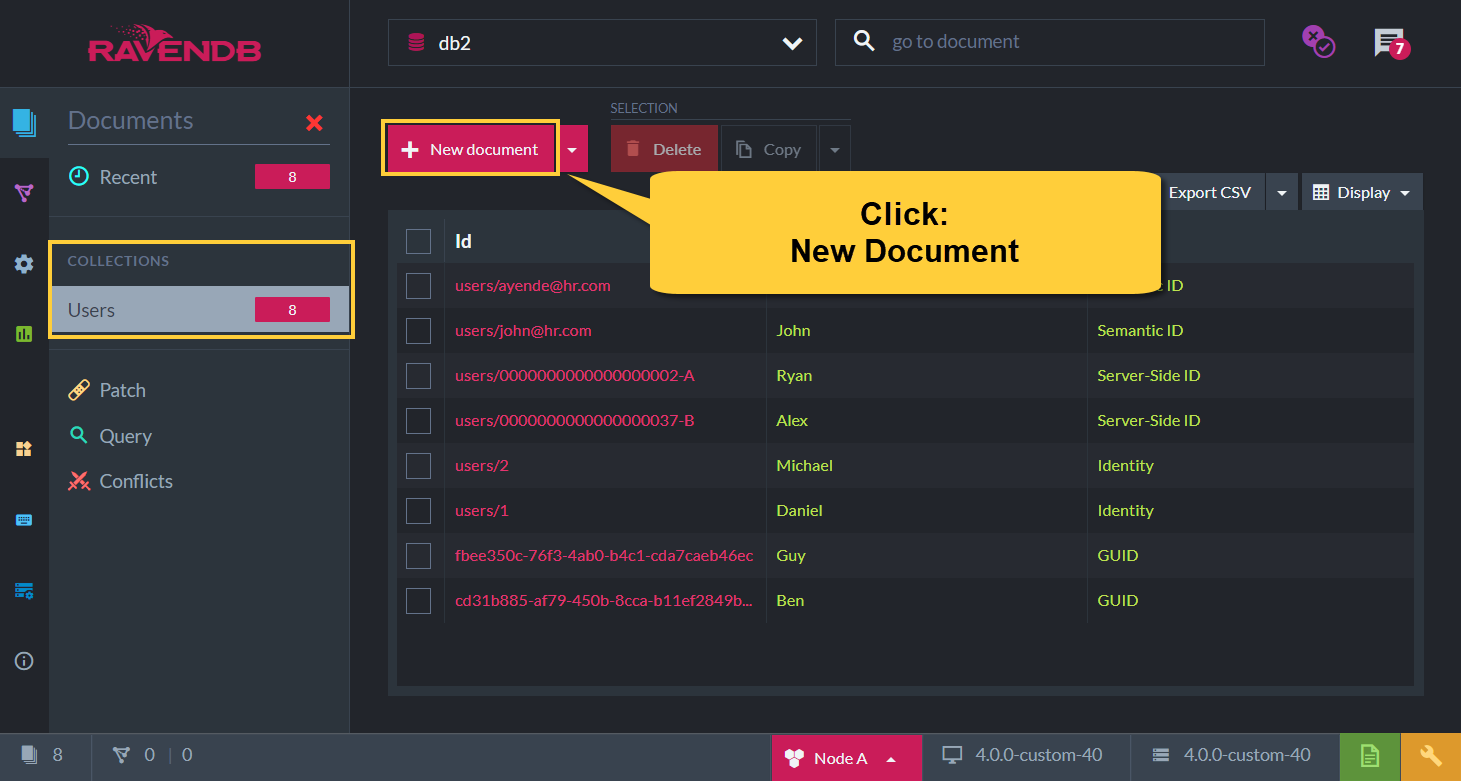Click the documents count icon in status bar
This screenshot has height=781, width=1461.
(x=30, y=755)
